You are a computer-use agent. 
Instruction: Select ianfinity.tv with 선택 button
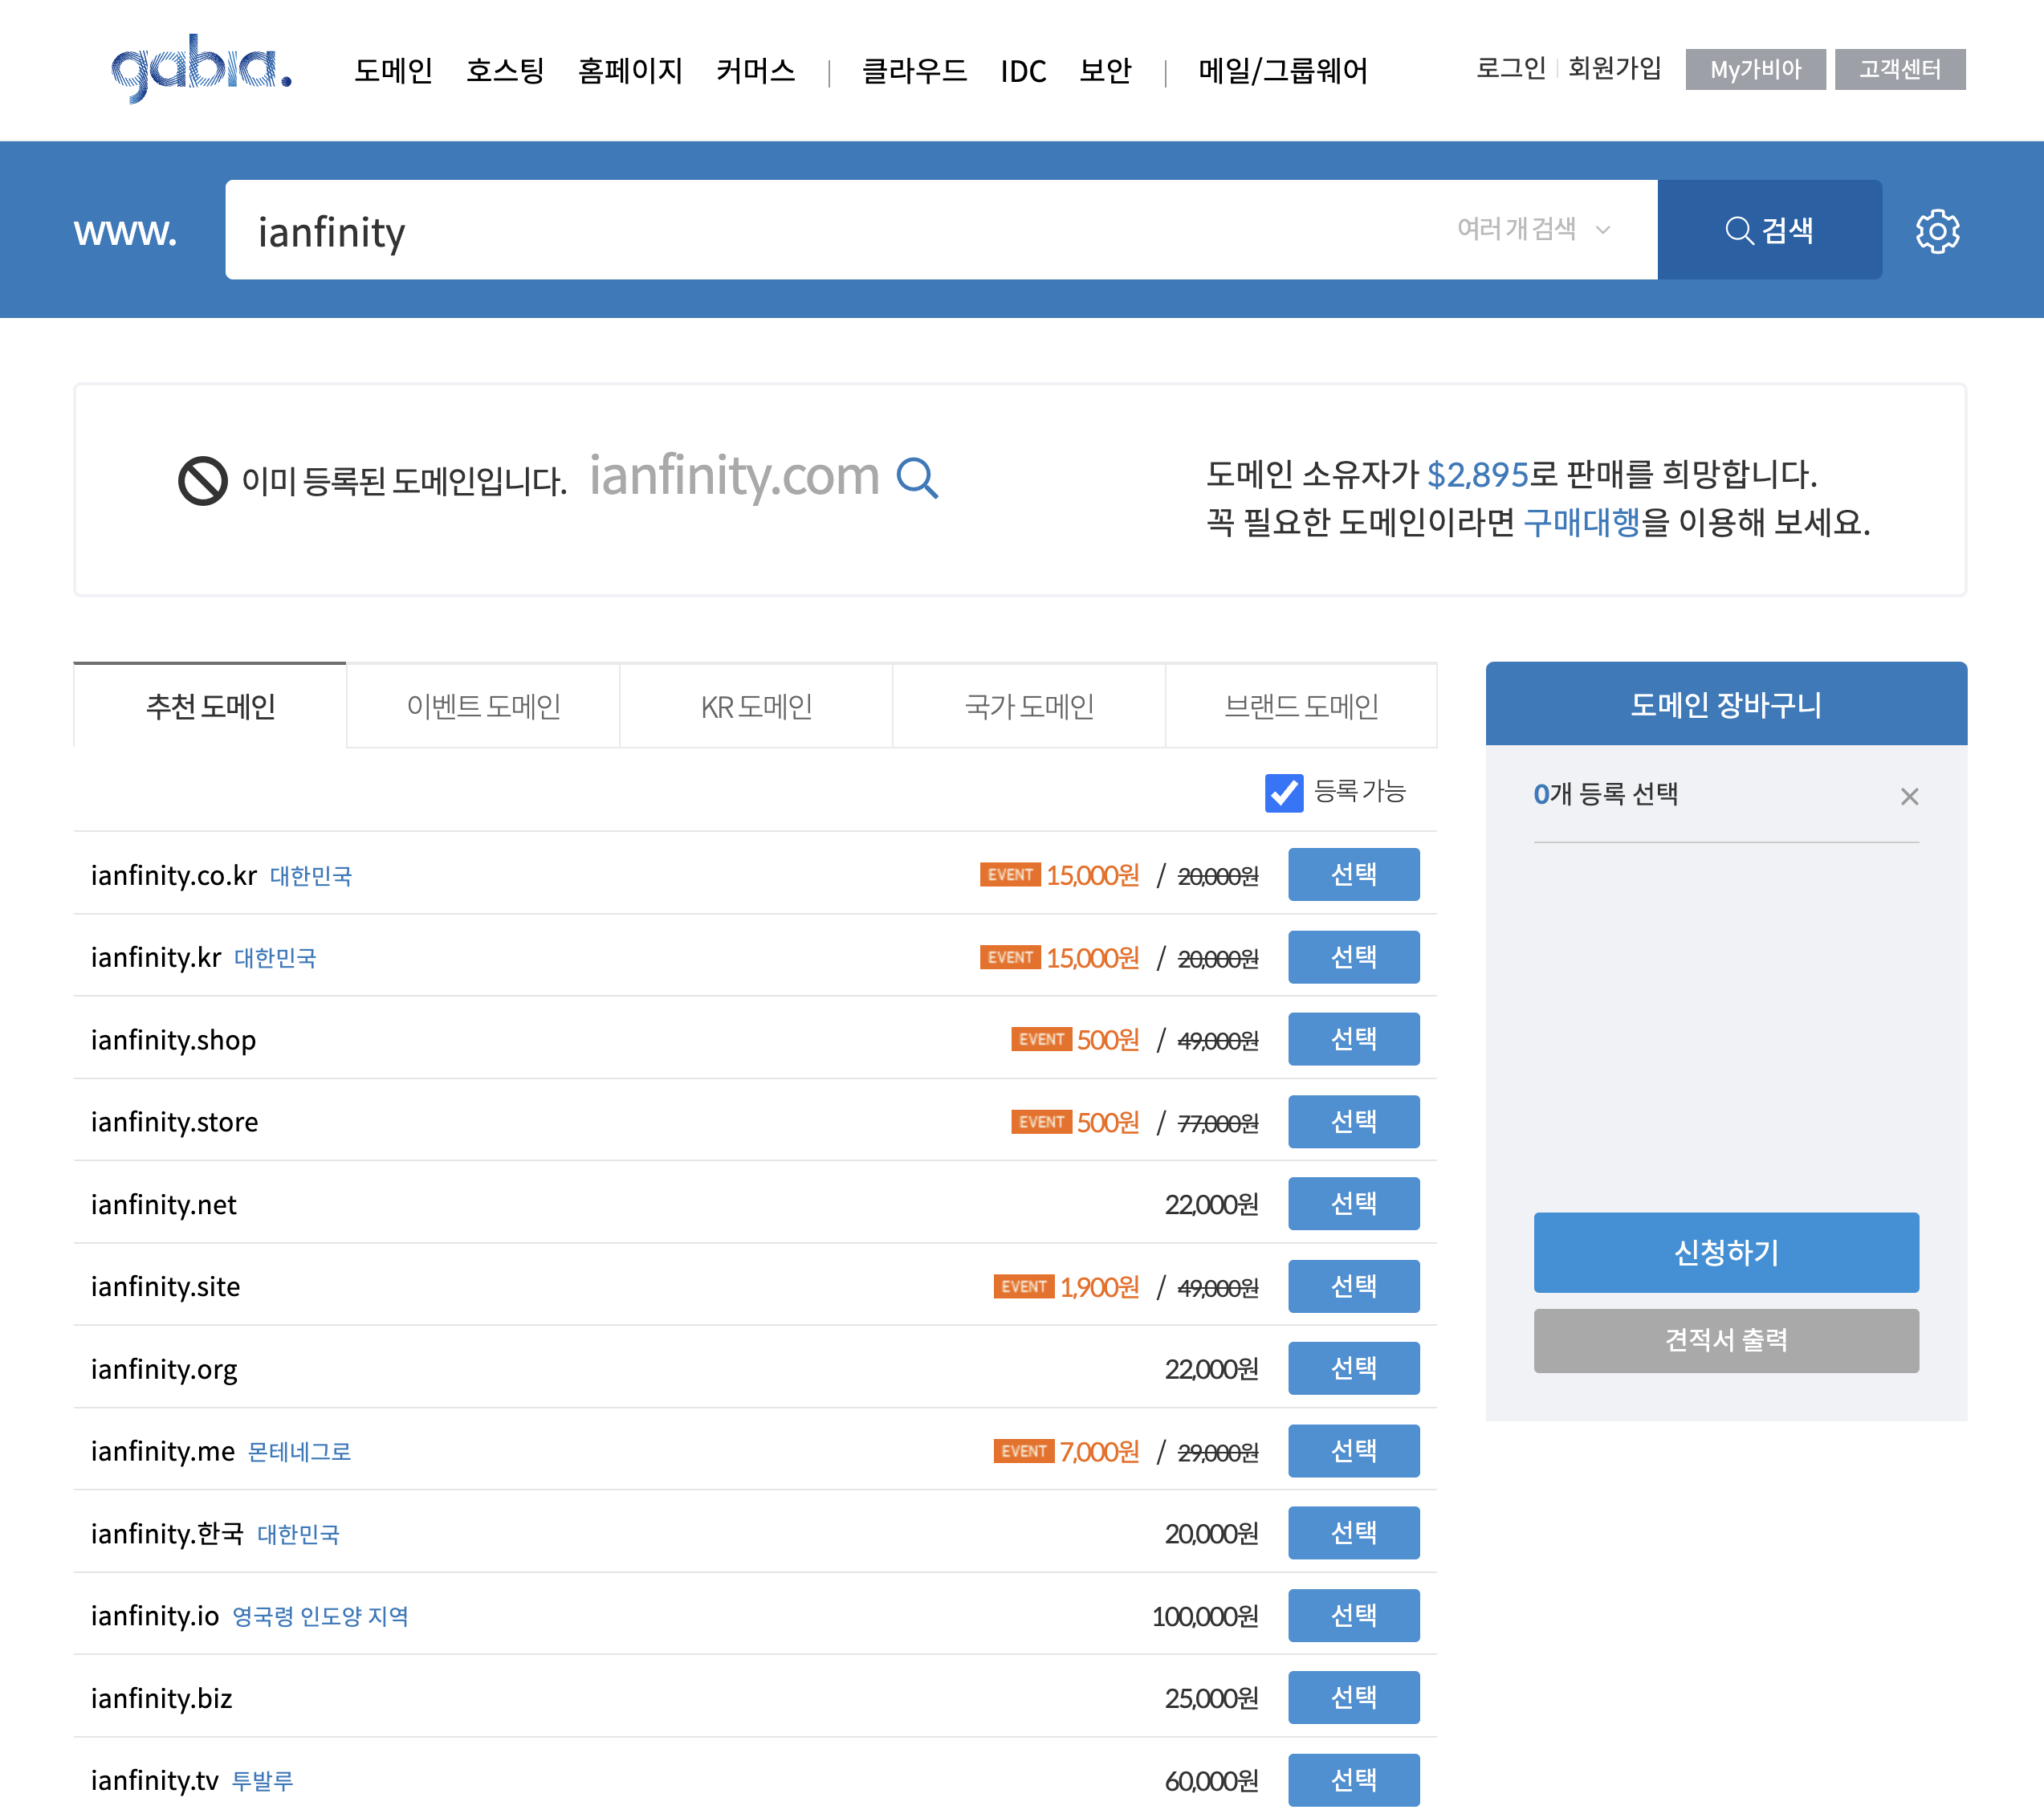pos(1353,1780)
